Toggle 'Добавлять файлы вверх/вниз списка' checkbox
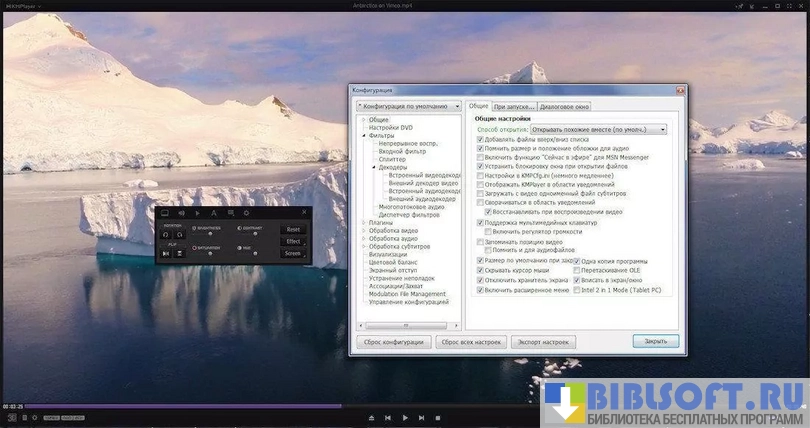The width and height of the screenshot is (810, 428). click(481, 139)
